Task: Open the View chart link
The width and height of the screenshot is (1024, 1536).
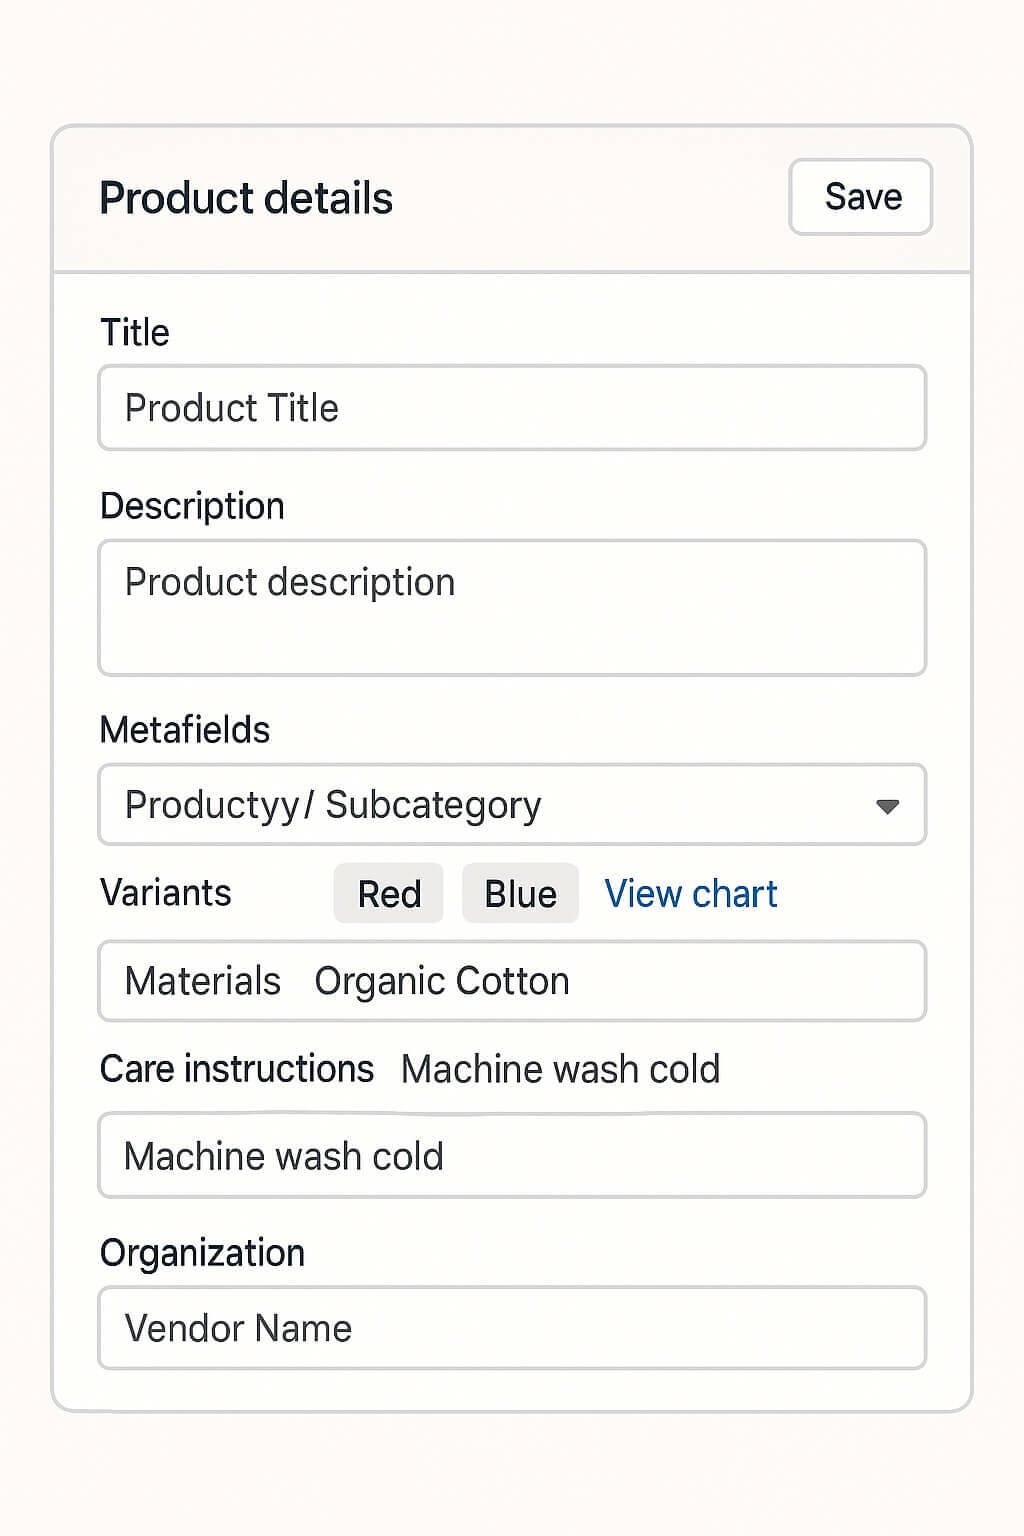Action: [691, 893]
